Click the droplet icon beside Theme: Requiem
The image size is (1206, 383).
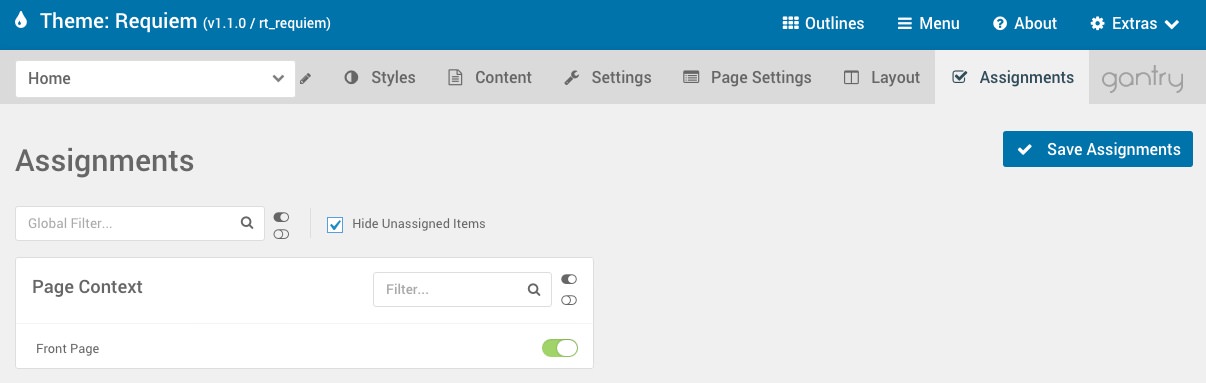tap(22, 22)
